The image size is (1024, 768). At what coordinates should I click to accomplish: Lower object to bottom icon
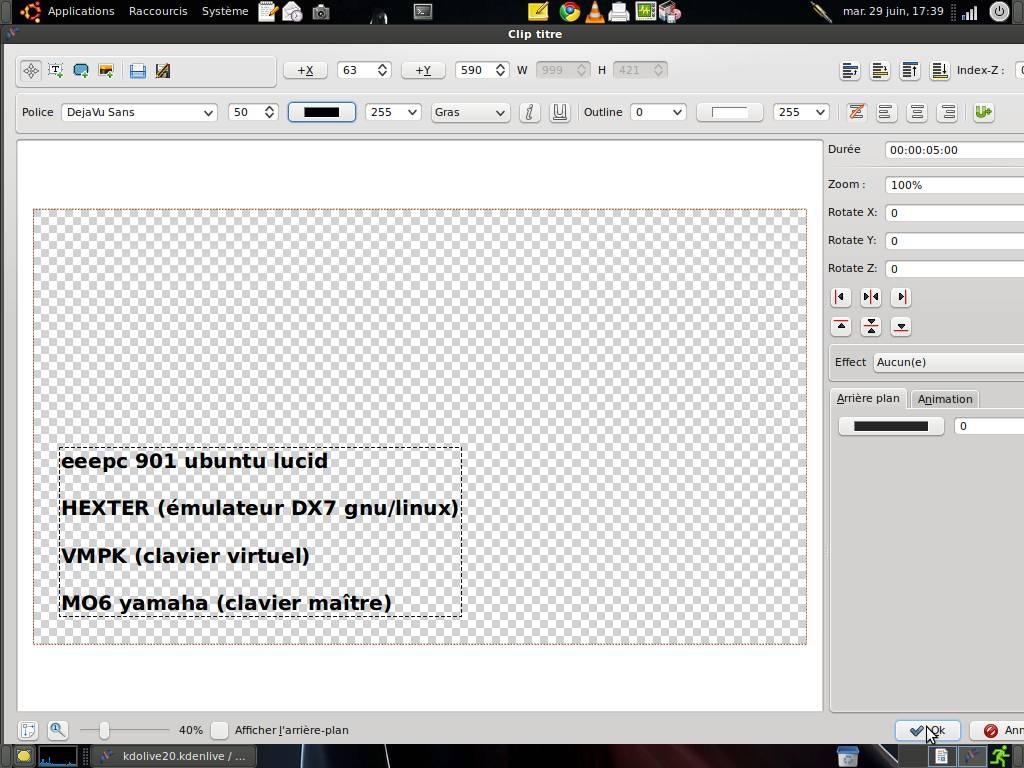point(940,71)
